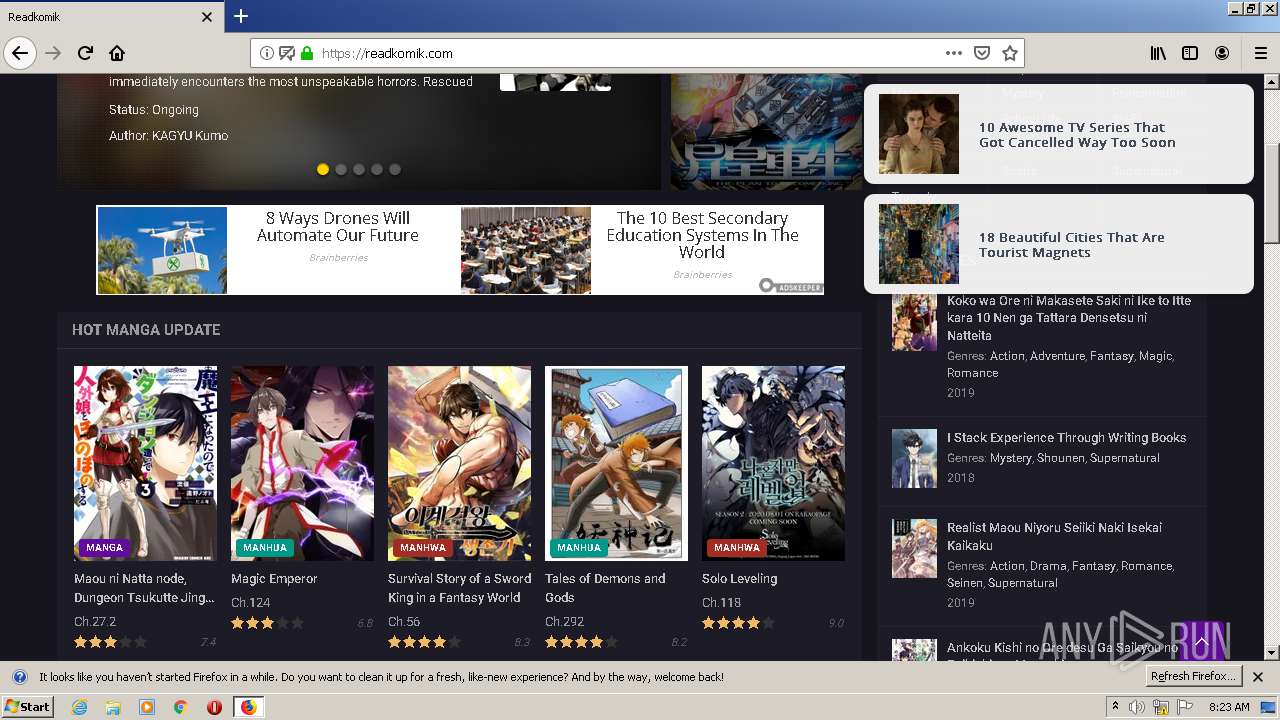Click the scroll-to-top arrow button
1280x720 pixels.
[1201, 642]
